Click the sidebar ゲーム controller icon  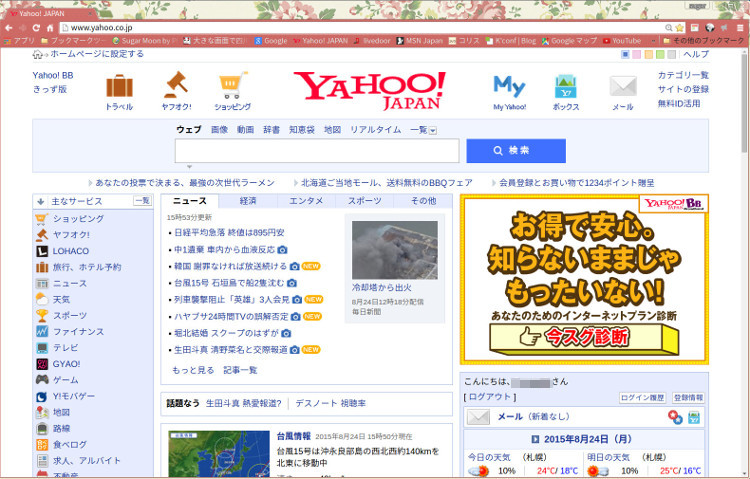click(42, 379)
